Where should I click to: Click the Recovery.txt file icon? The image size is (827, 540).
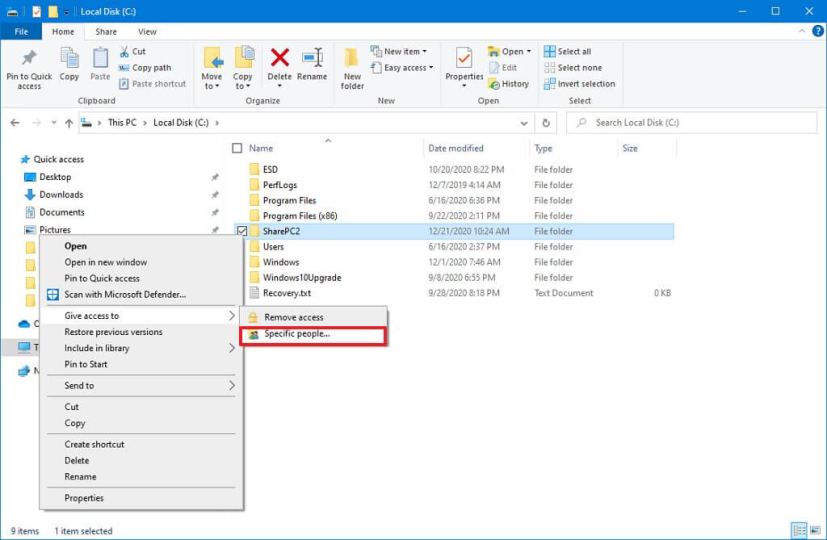255,293
